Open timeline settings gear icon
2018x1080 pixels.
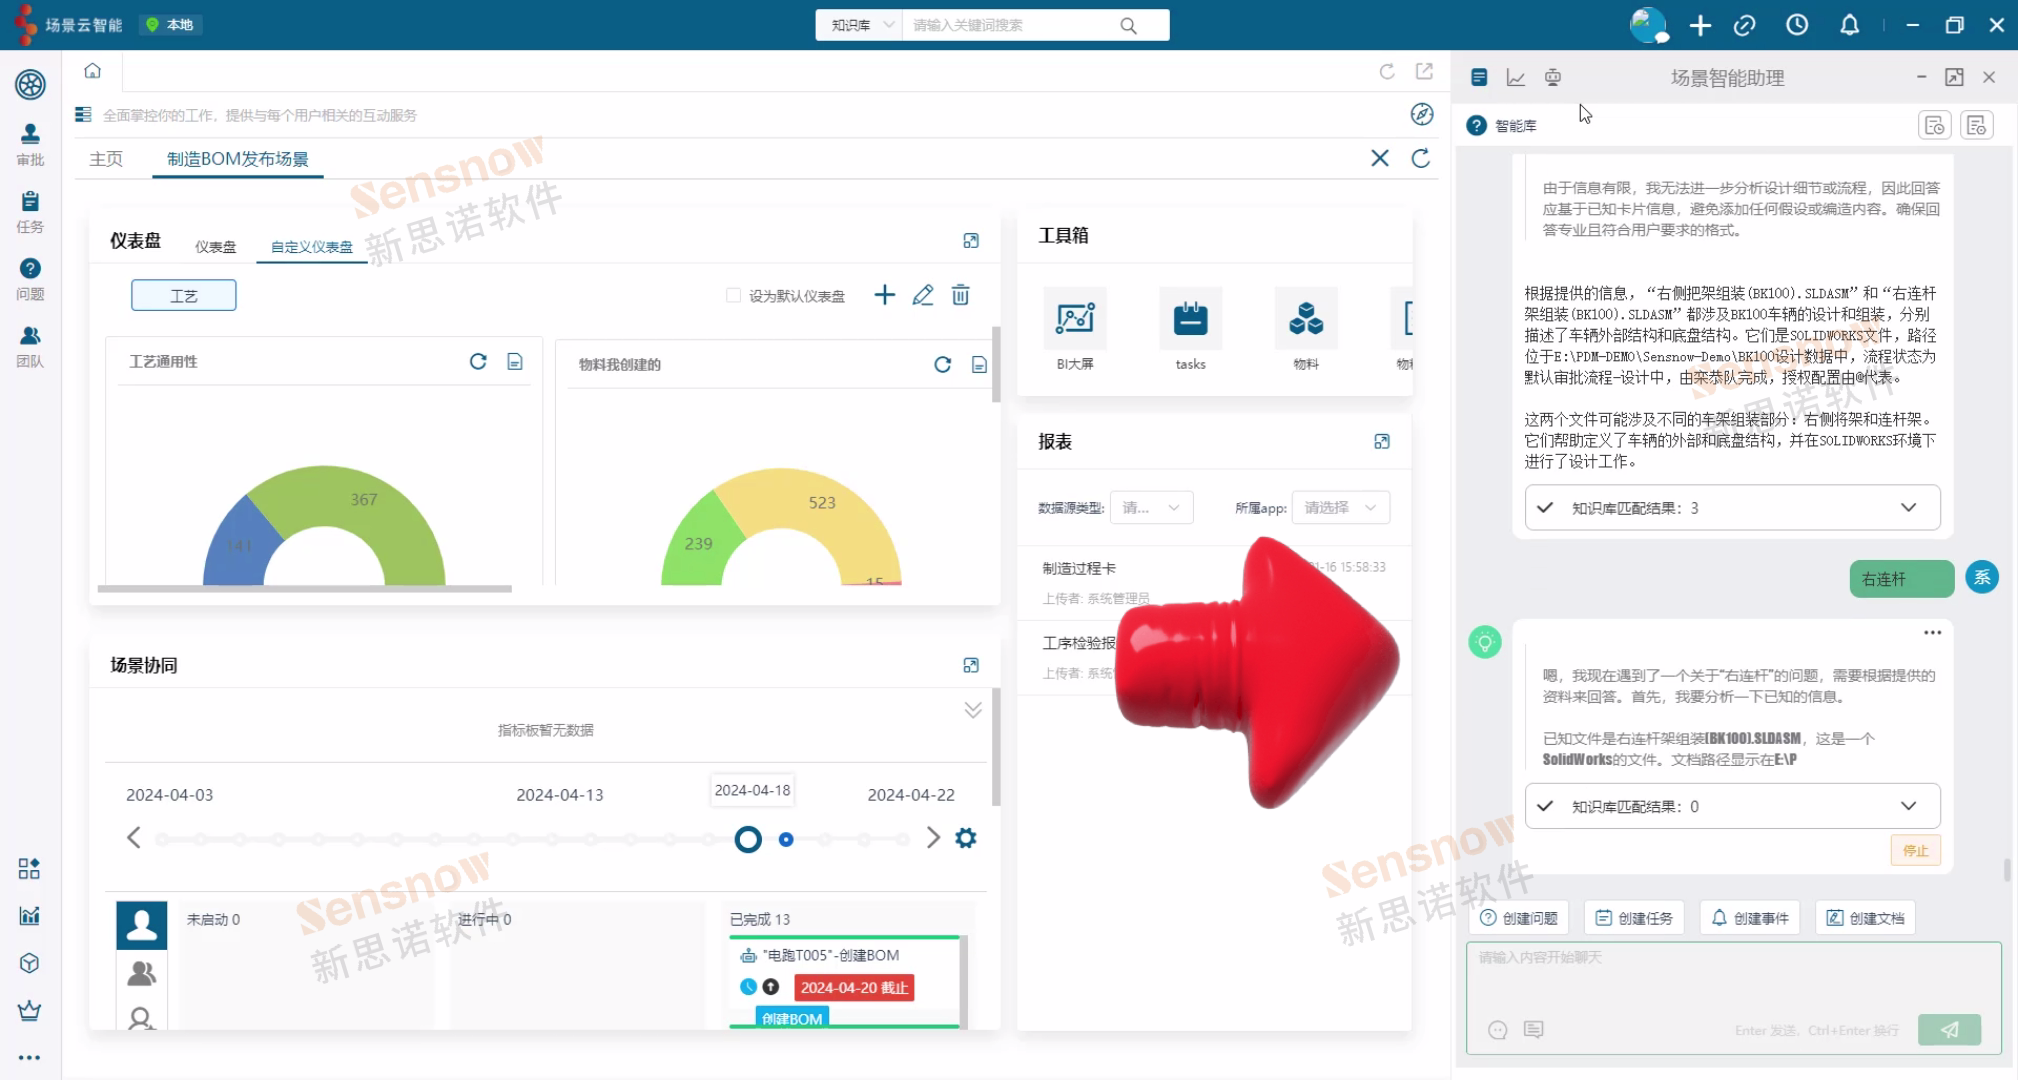[965, 838]
